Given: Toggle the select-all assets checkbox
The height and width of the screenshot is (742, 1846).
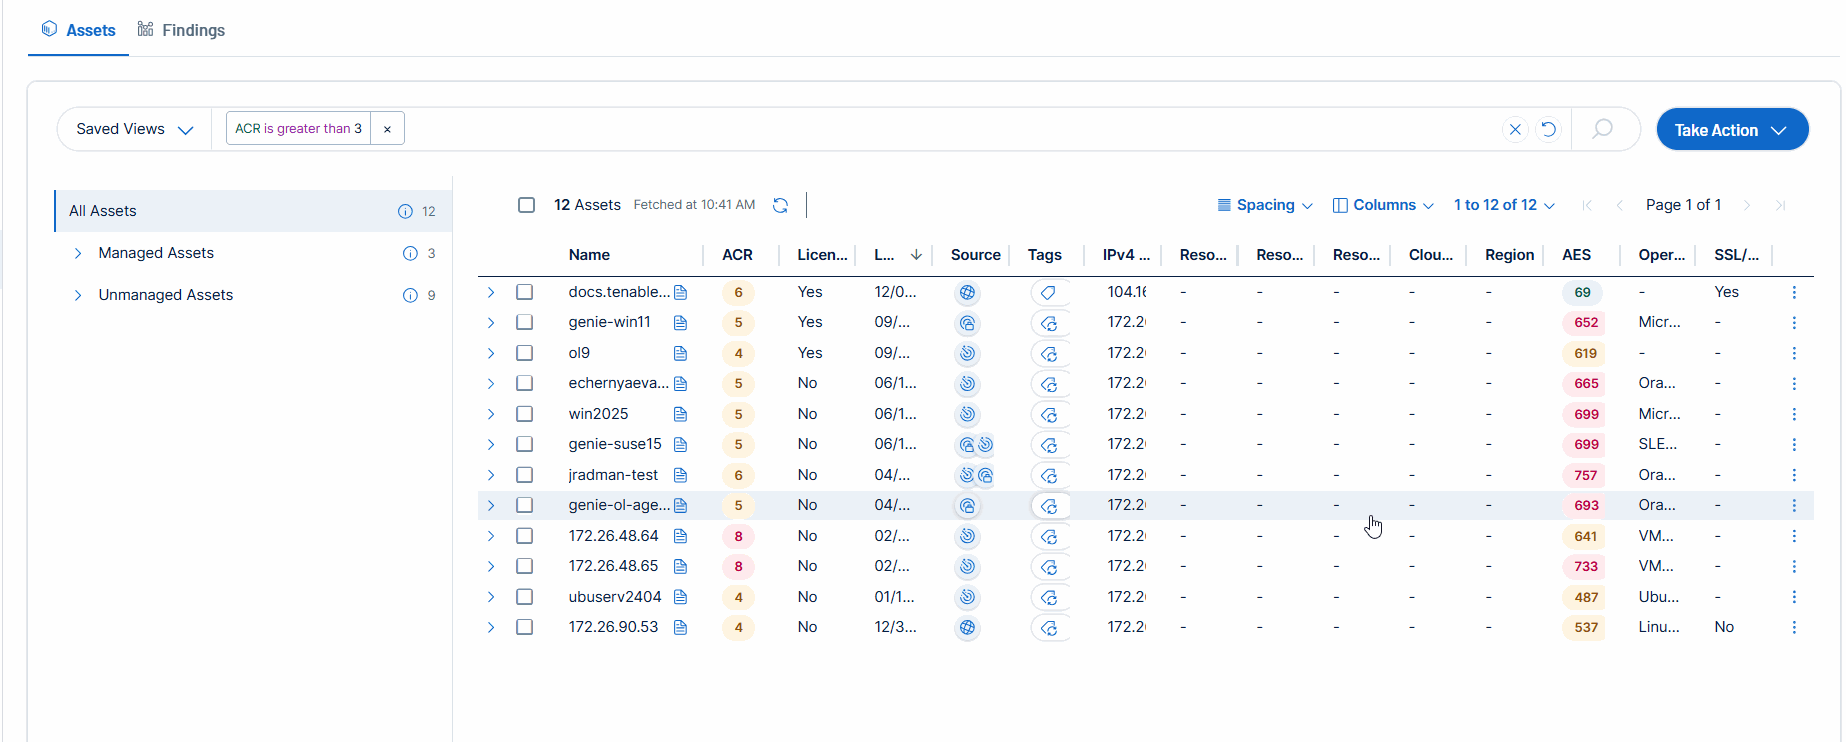Looking at the screenshot, I should click(526, 205).
